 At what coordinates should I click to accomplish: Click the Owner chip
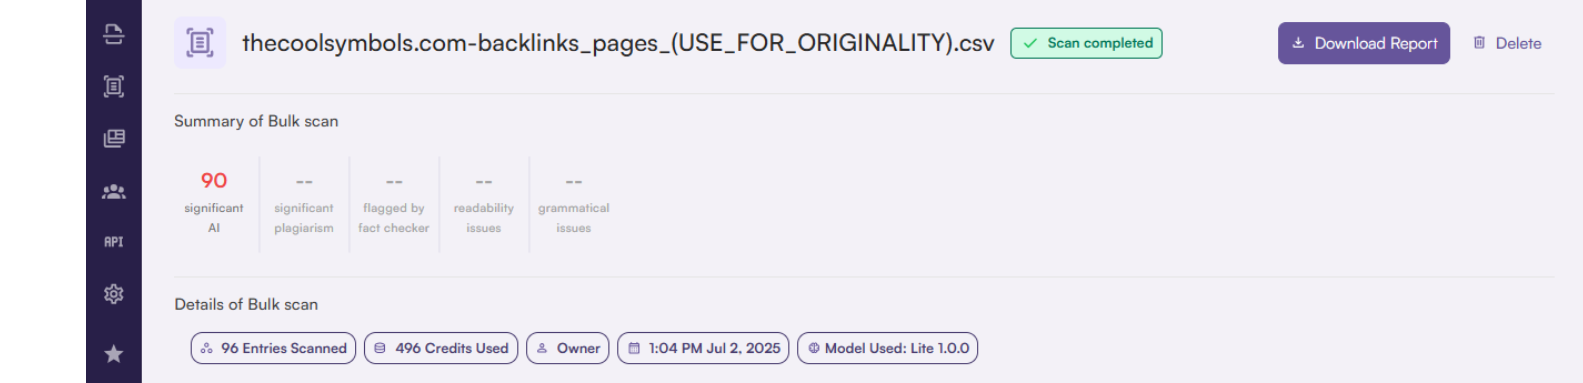[x=568, y=348]
